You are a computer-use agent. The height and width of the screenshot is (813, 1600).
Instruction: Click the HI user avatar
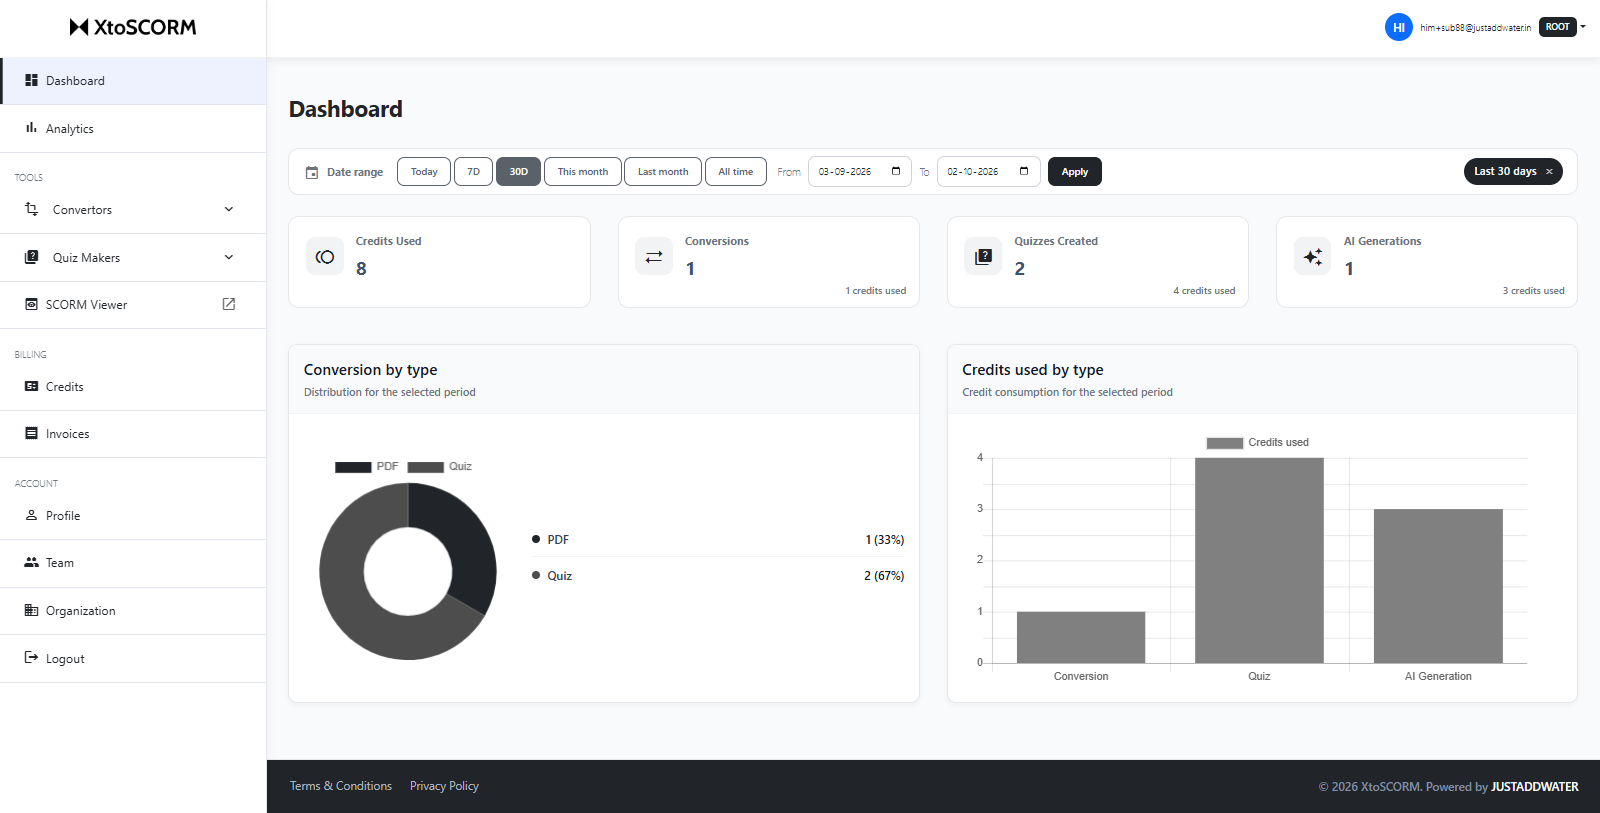[x=1398, y=27]
